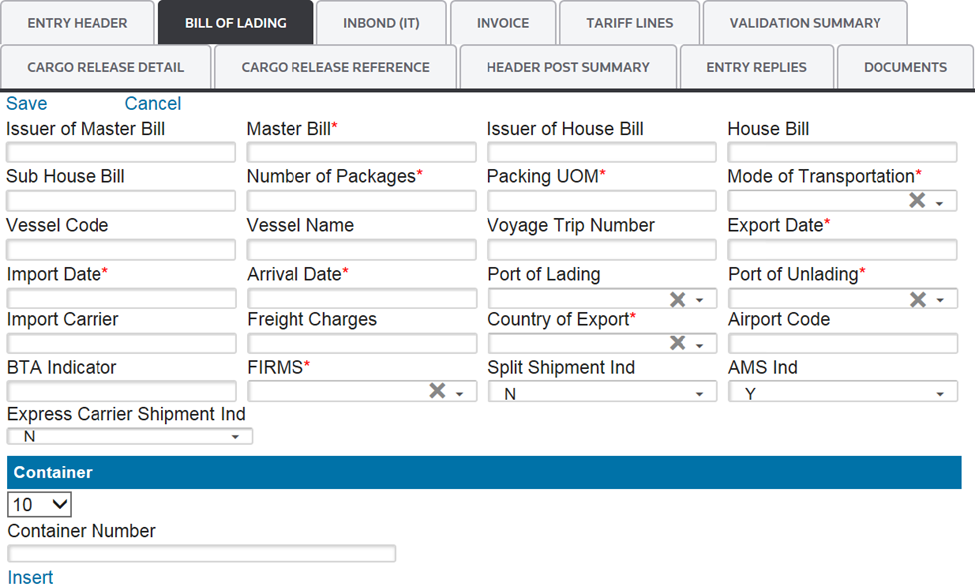Image resolution: width=975 pixels, height=587 pixels.
Task: Click the Master Bill input field
Action: (x=361, y=152)
